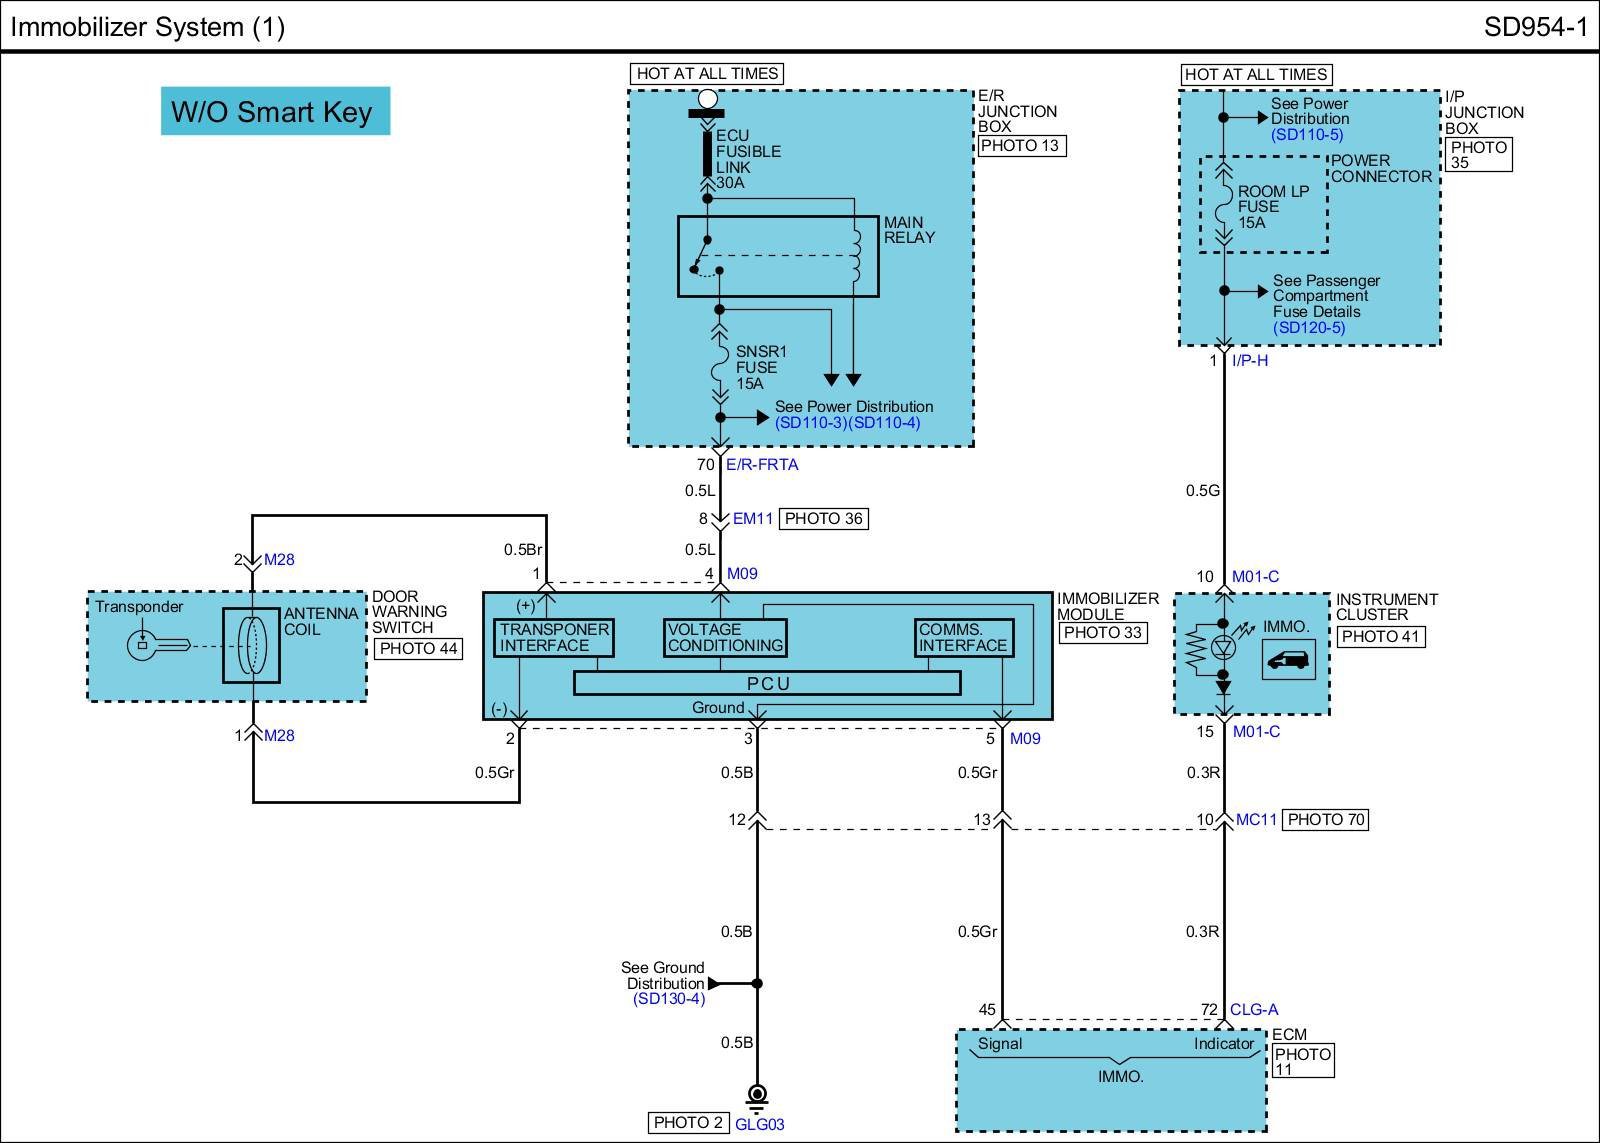Follow the SD130-4 ground distribution link

coord(668,999)
